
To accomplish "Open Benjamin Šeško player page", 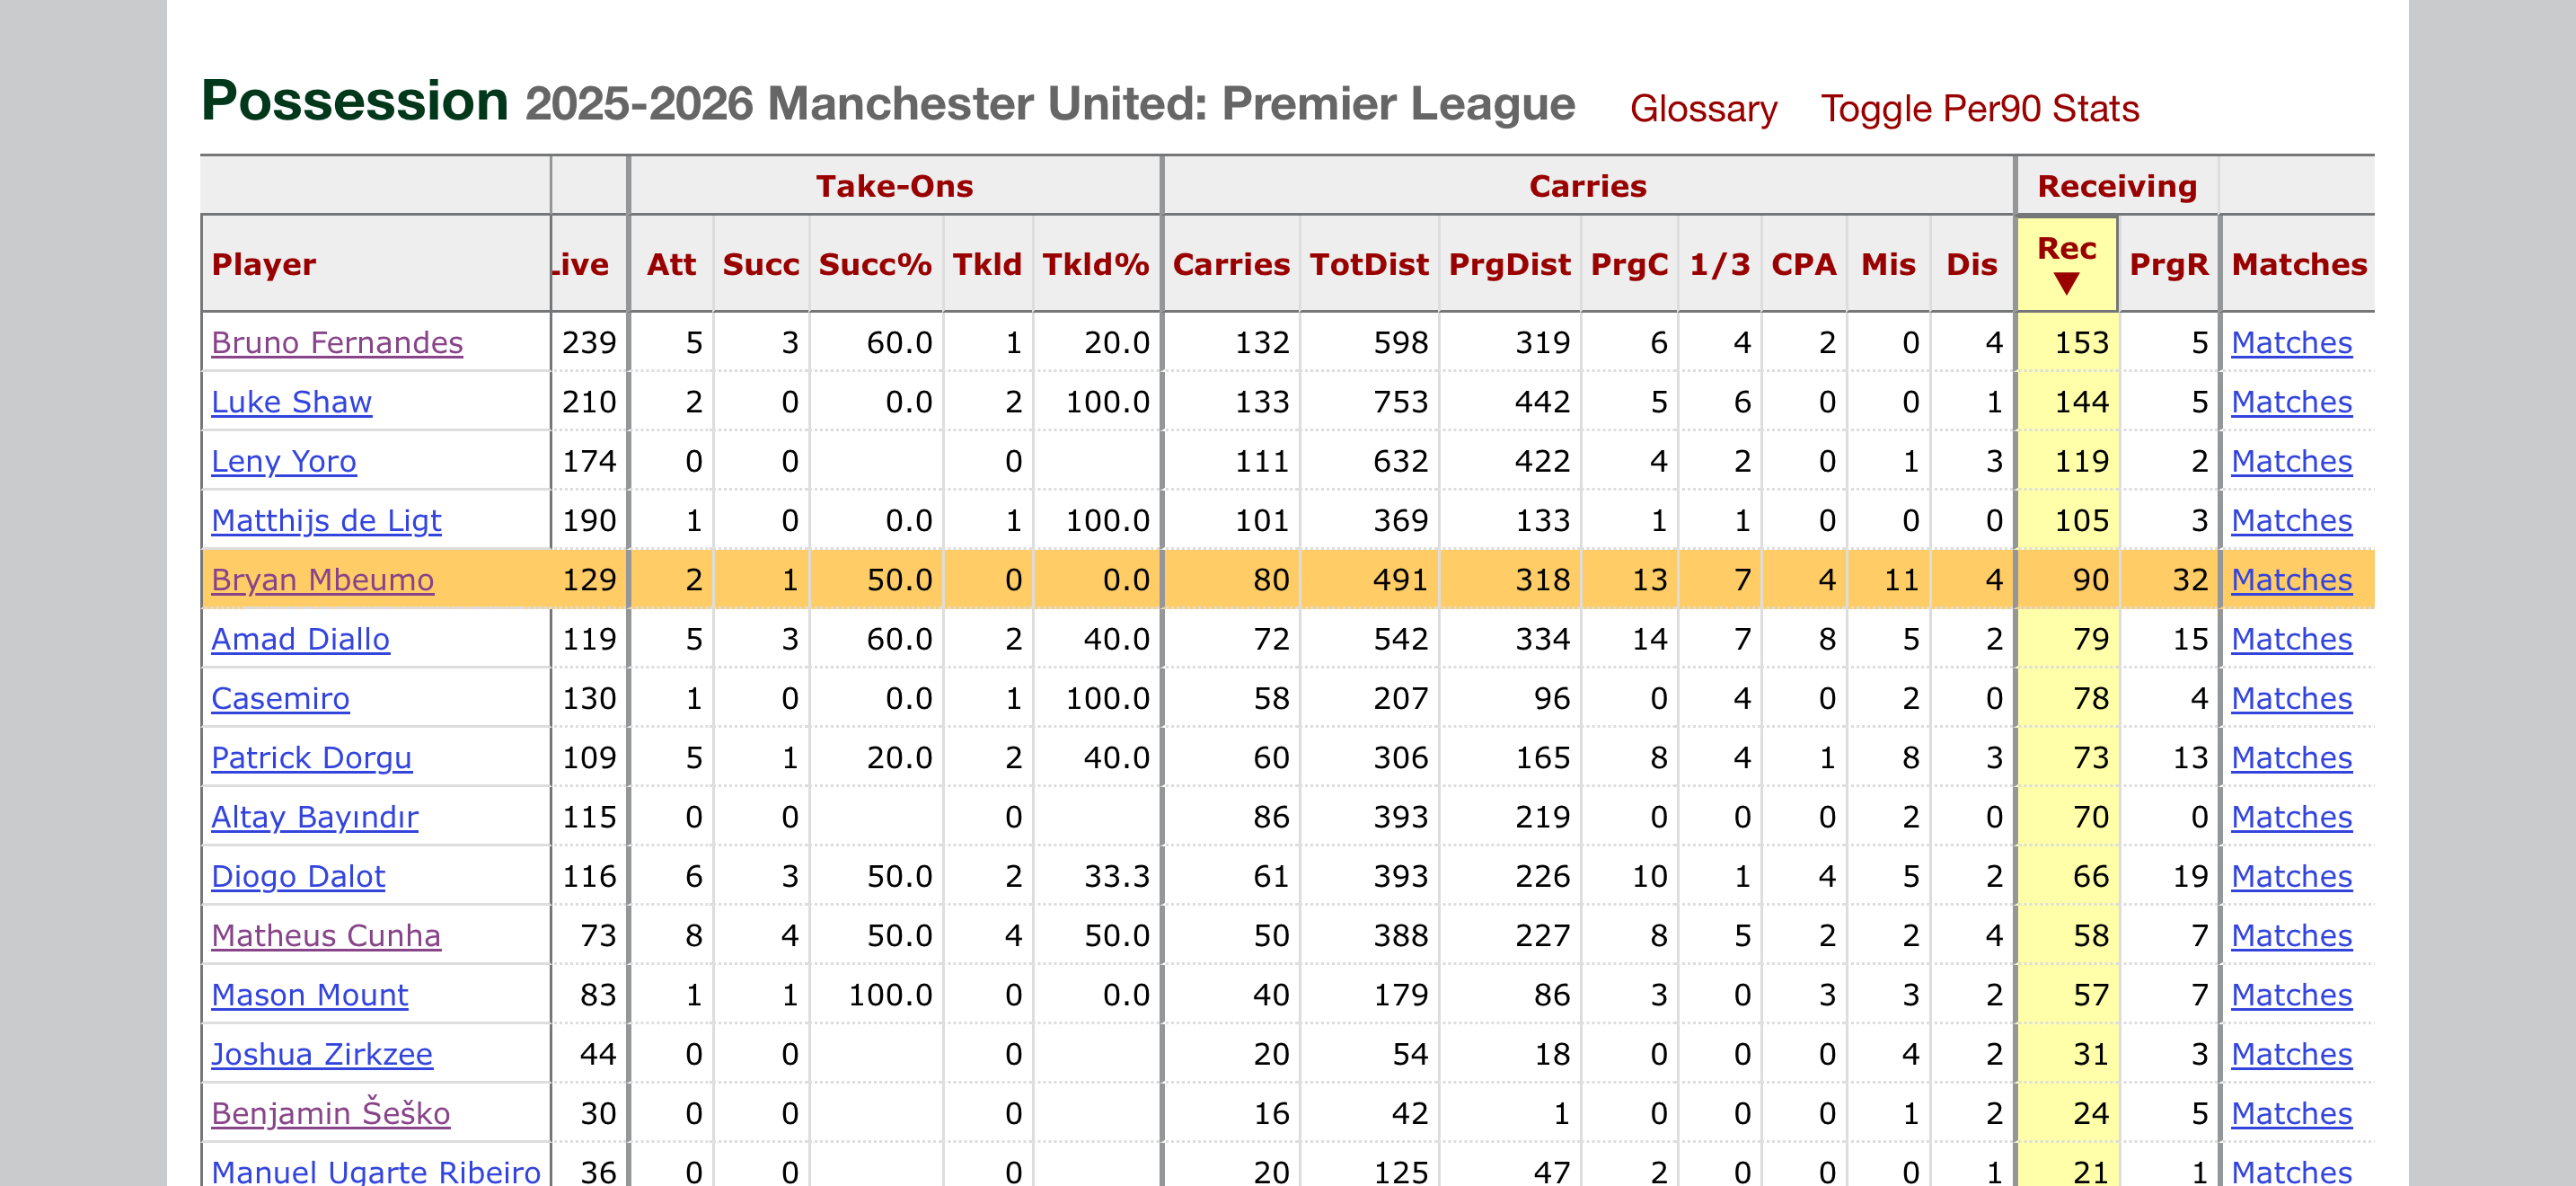I will [331, 1113].
